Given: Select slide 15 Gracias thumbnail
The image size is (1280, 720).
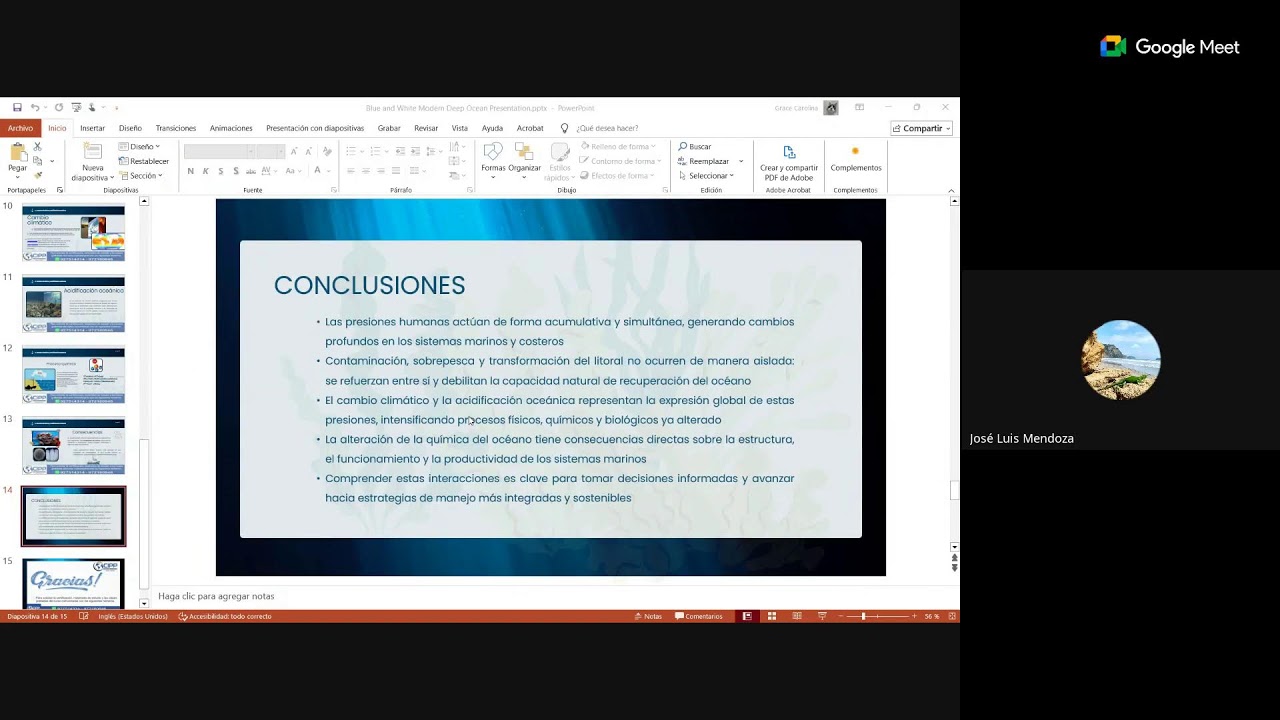Looking at the screenshot, I should pyautogui.click(x=74, y=583).
